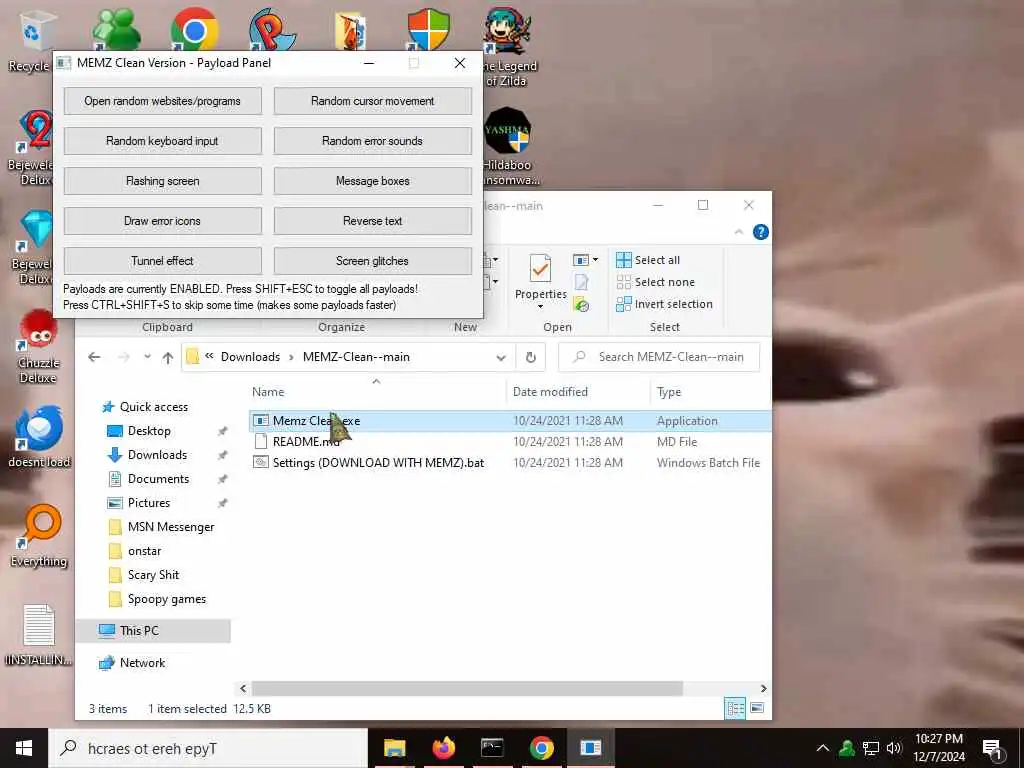The height and width of the screenshot is (768, 1024).
Task: Toggle 'Reverse text' payload
Action: tap(372, 221)
